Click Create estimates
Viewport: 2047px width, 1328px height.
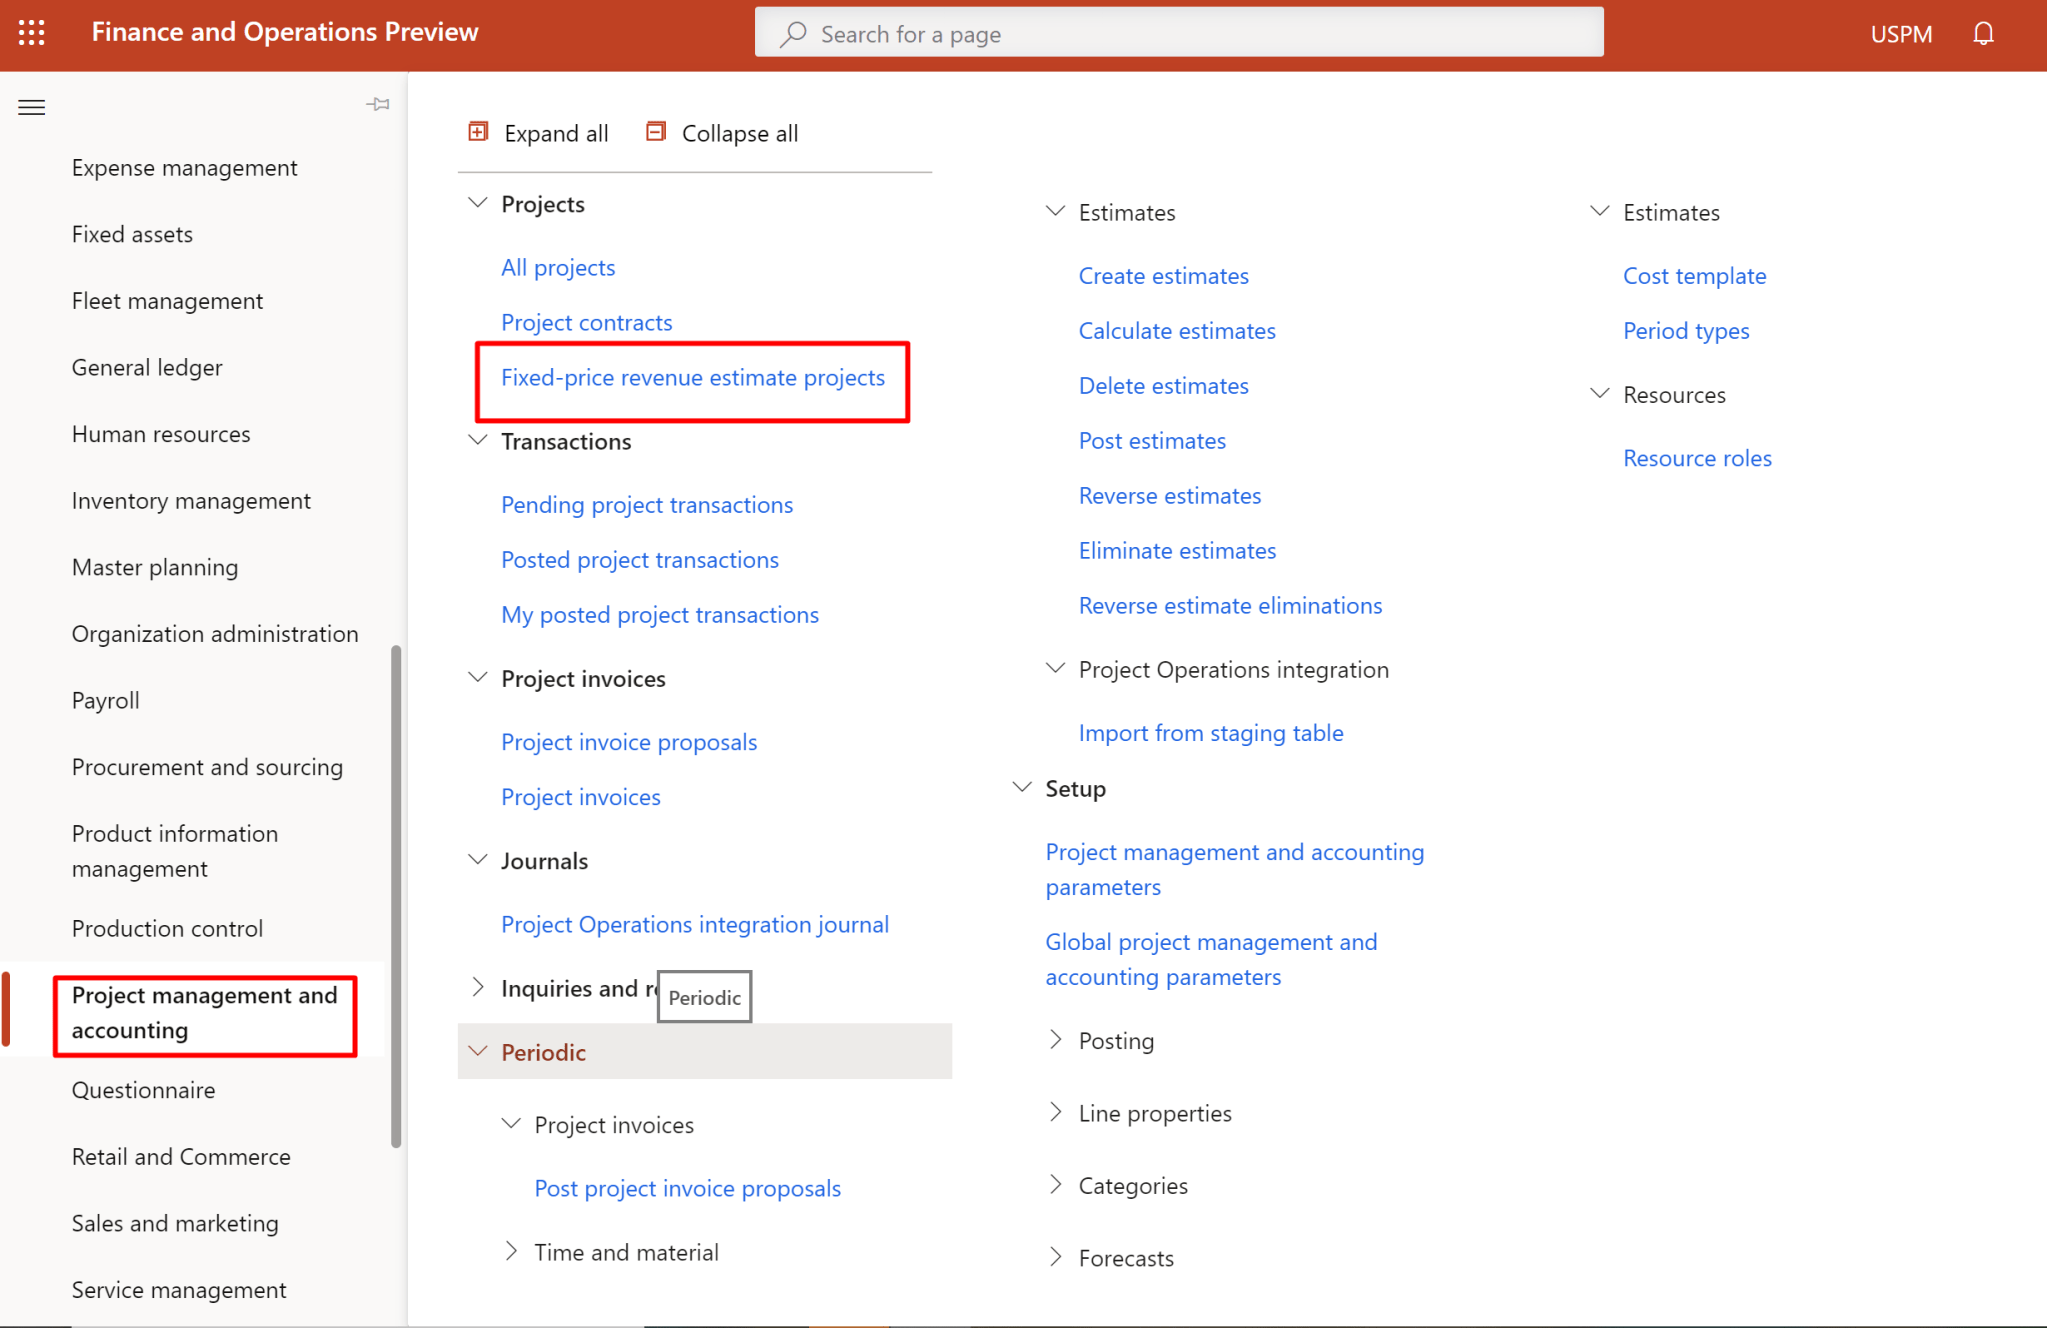[1163, 275]
